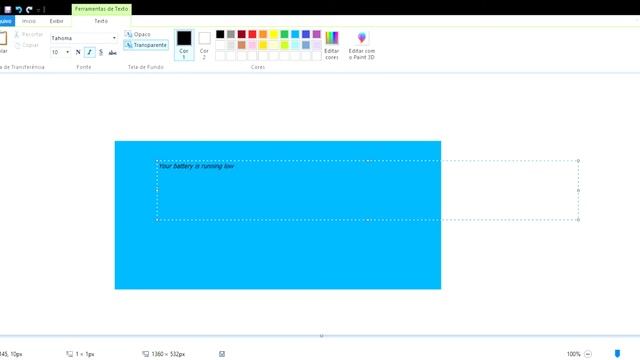Pick the gray color swatch
The height and width of the screenshot is (360, 640).
pos(231,34)
